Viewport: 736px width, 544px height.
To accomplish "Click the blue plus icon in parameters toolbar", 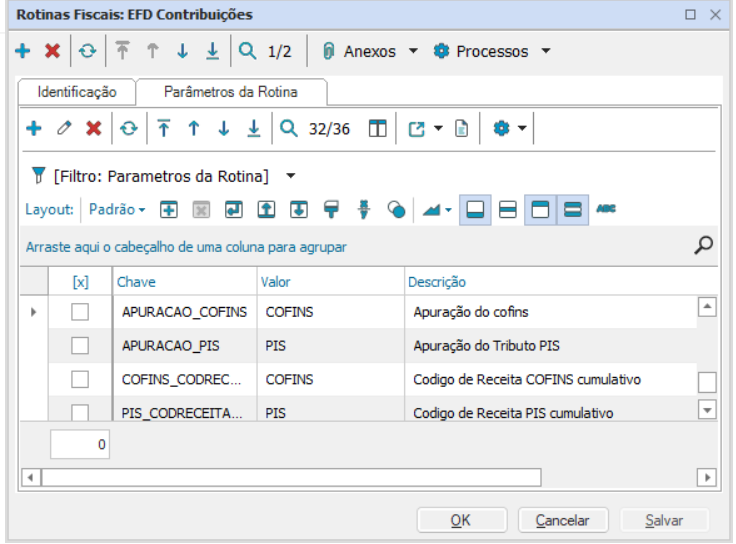I will (x=33, y=128).
